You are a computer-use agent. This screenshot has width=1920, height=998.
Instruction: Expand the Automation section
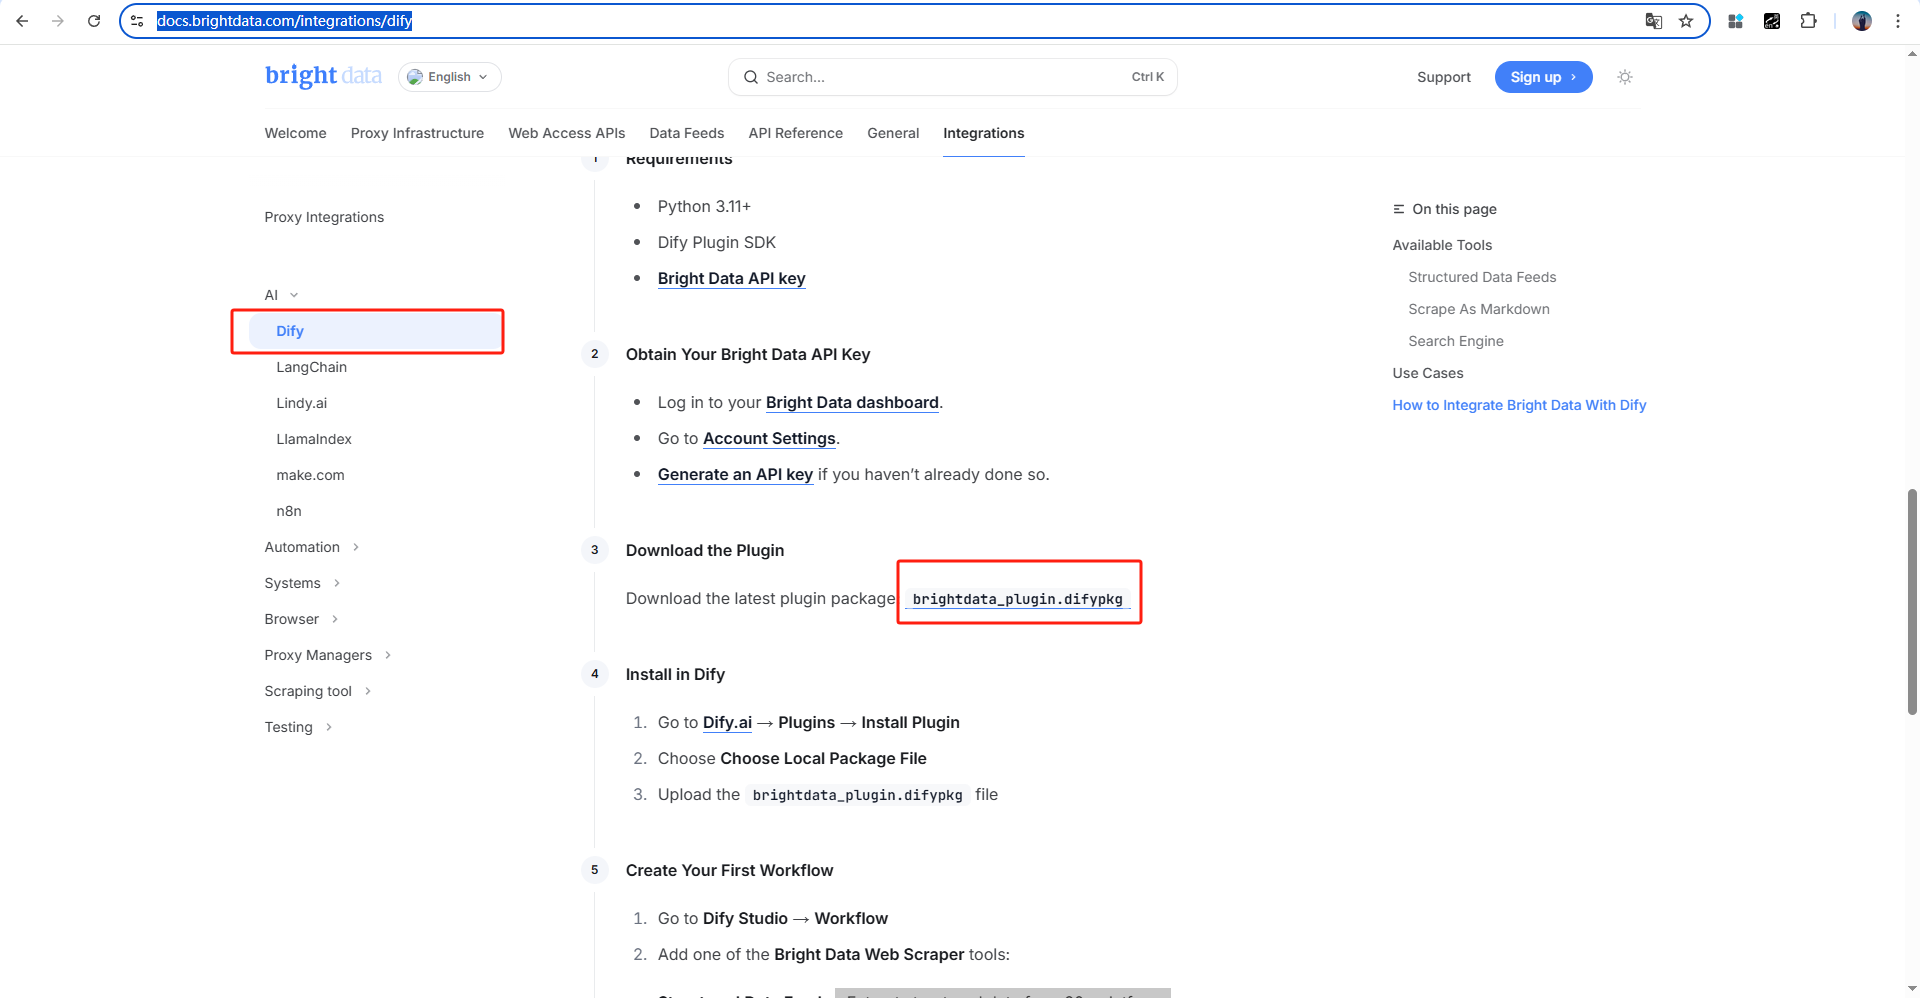311,547
